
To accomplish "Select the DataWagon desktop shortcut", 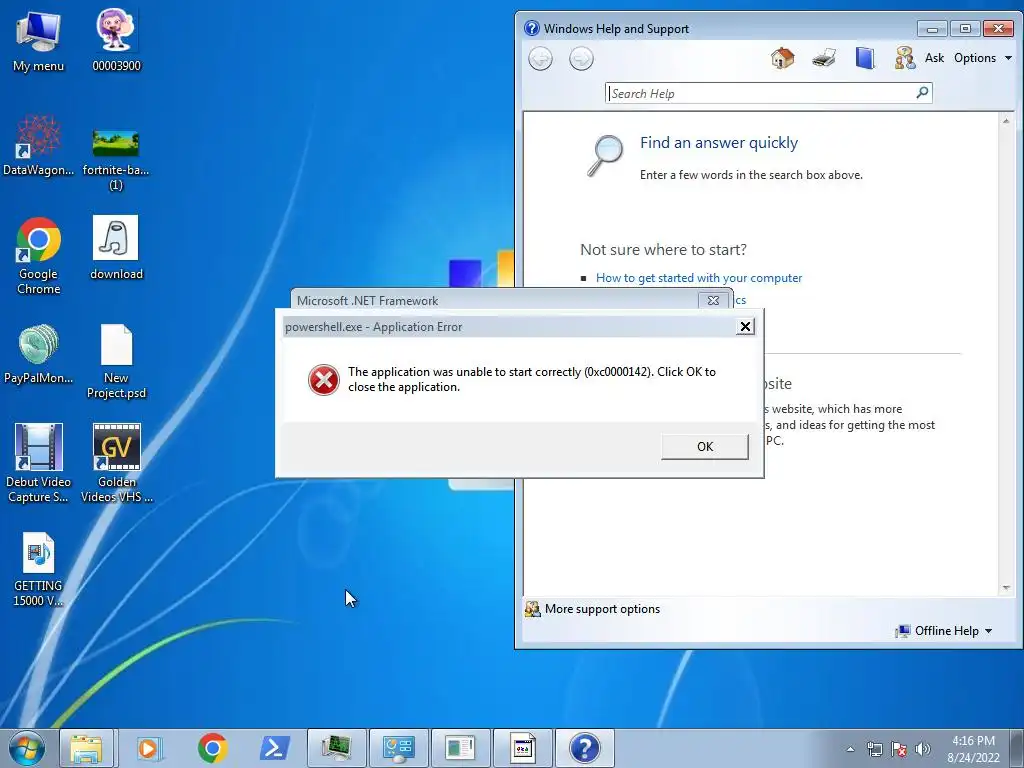I will [39, 146].
